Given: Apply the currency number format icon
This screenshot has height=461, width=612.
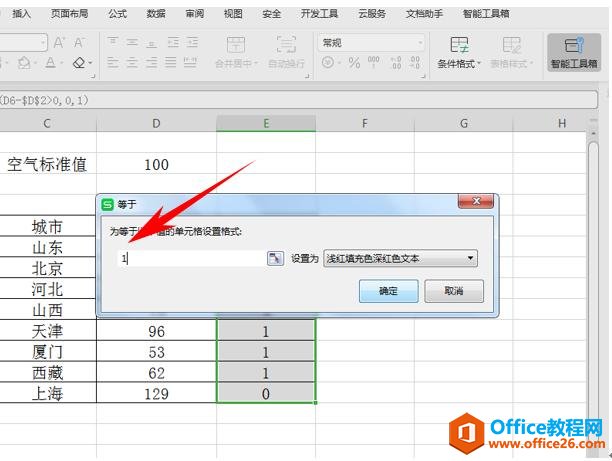Looking at the screenshot, I should 328,62.
